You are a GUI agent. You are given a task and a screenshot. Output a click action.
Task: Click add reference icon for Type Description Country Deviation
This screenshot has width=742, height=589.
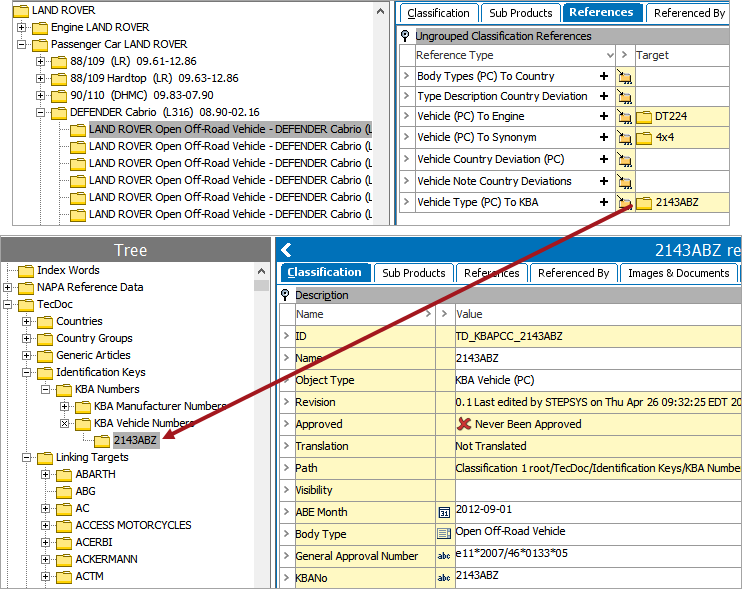pyautogui.click(x=625, y=97)
